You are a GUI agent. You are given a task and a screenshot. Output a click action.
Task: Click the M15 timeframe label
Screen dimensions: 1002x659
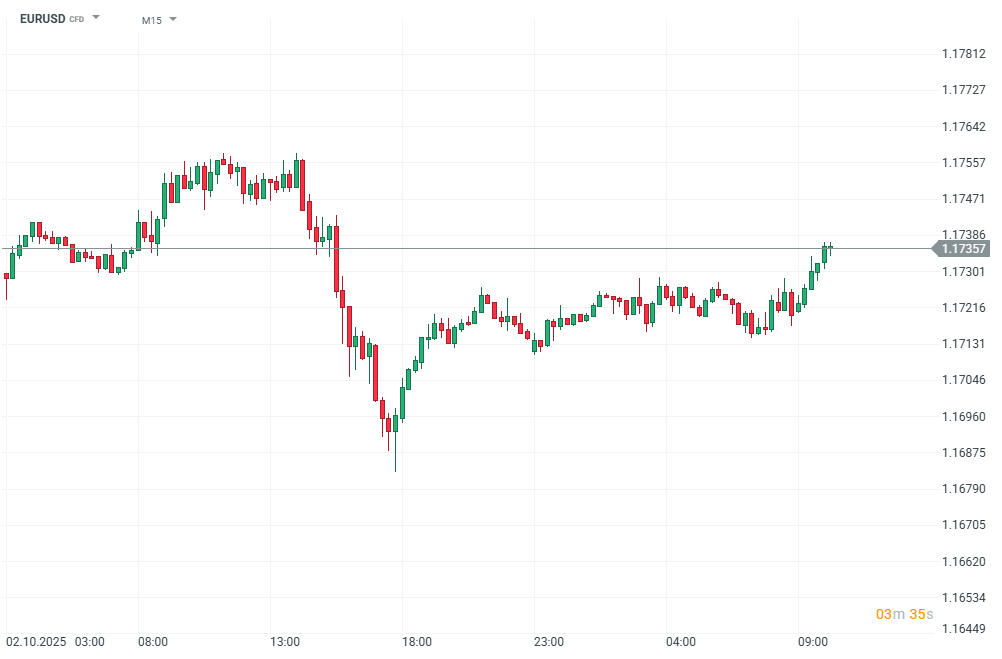[x=151, y=20]
